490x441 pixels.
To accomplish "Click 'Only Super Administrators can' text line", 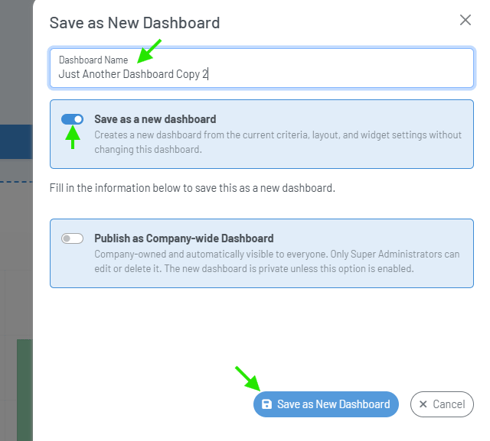I will coord(395,254).
